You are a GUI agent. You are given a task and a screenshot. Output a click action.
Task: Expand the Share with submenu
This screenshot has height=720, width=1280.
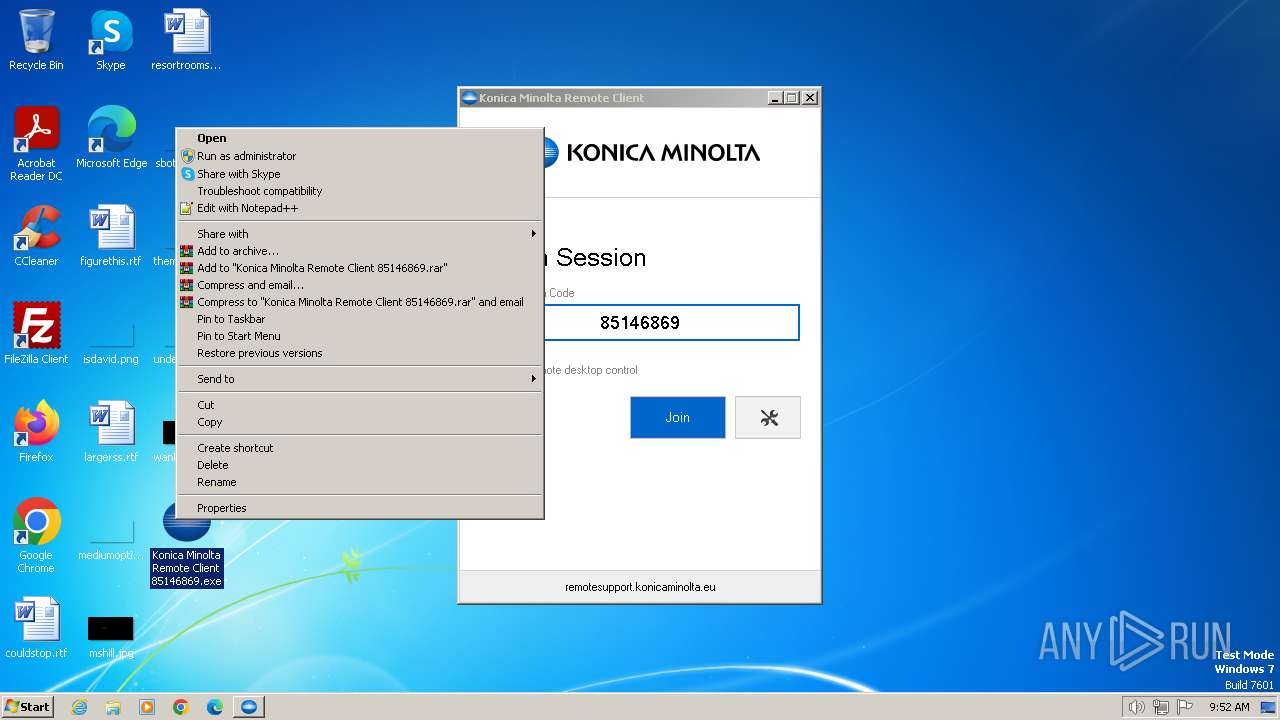point(360,234)
